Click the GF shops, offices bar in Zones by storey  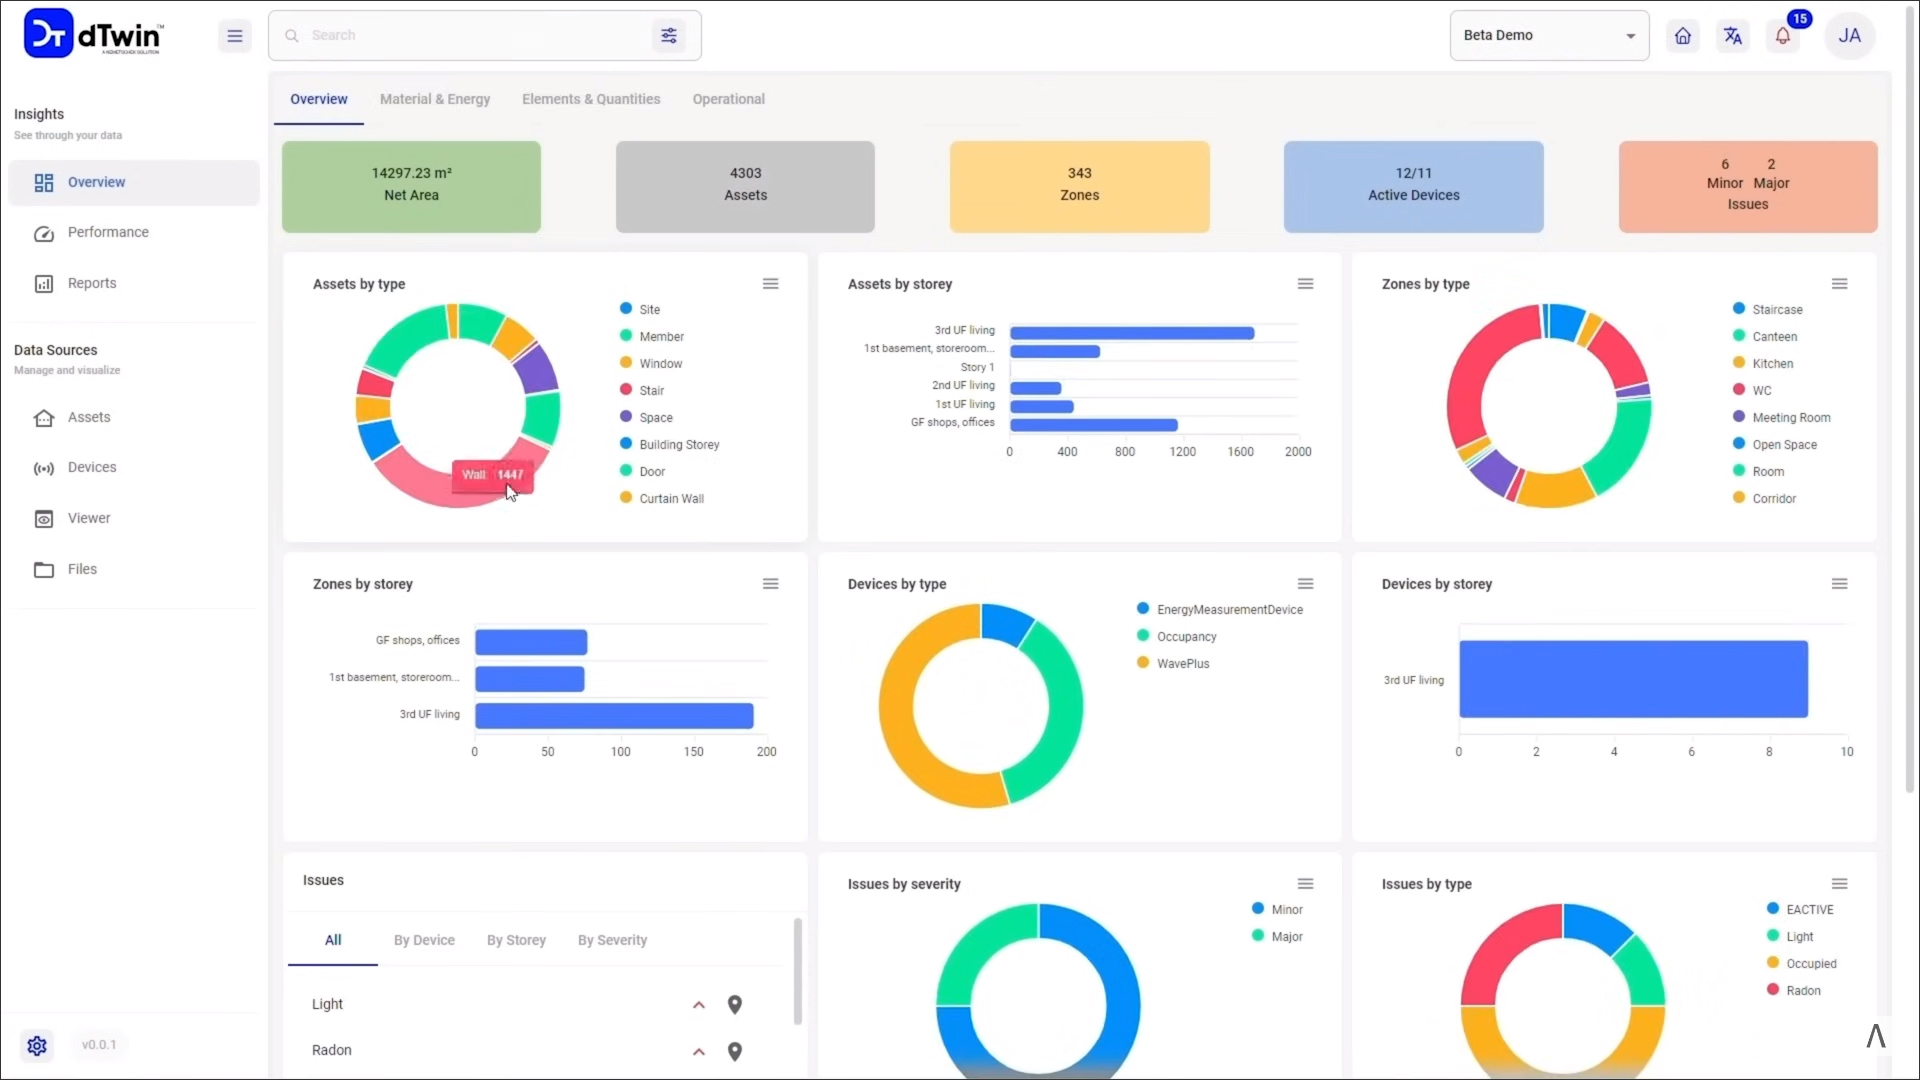pyautogui.click(x=531, y=642)
